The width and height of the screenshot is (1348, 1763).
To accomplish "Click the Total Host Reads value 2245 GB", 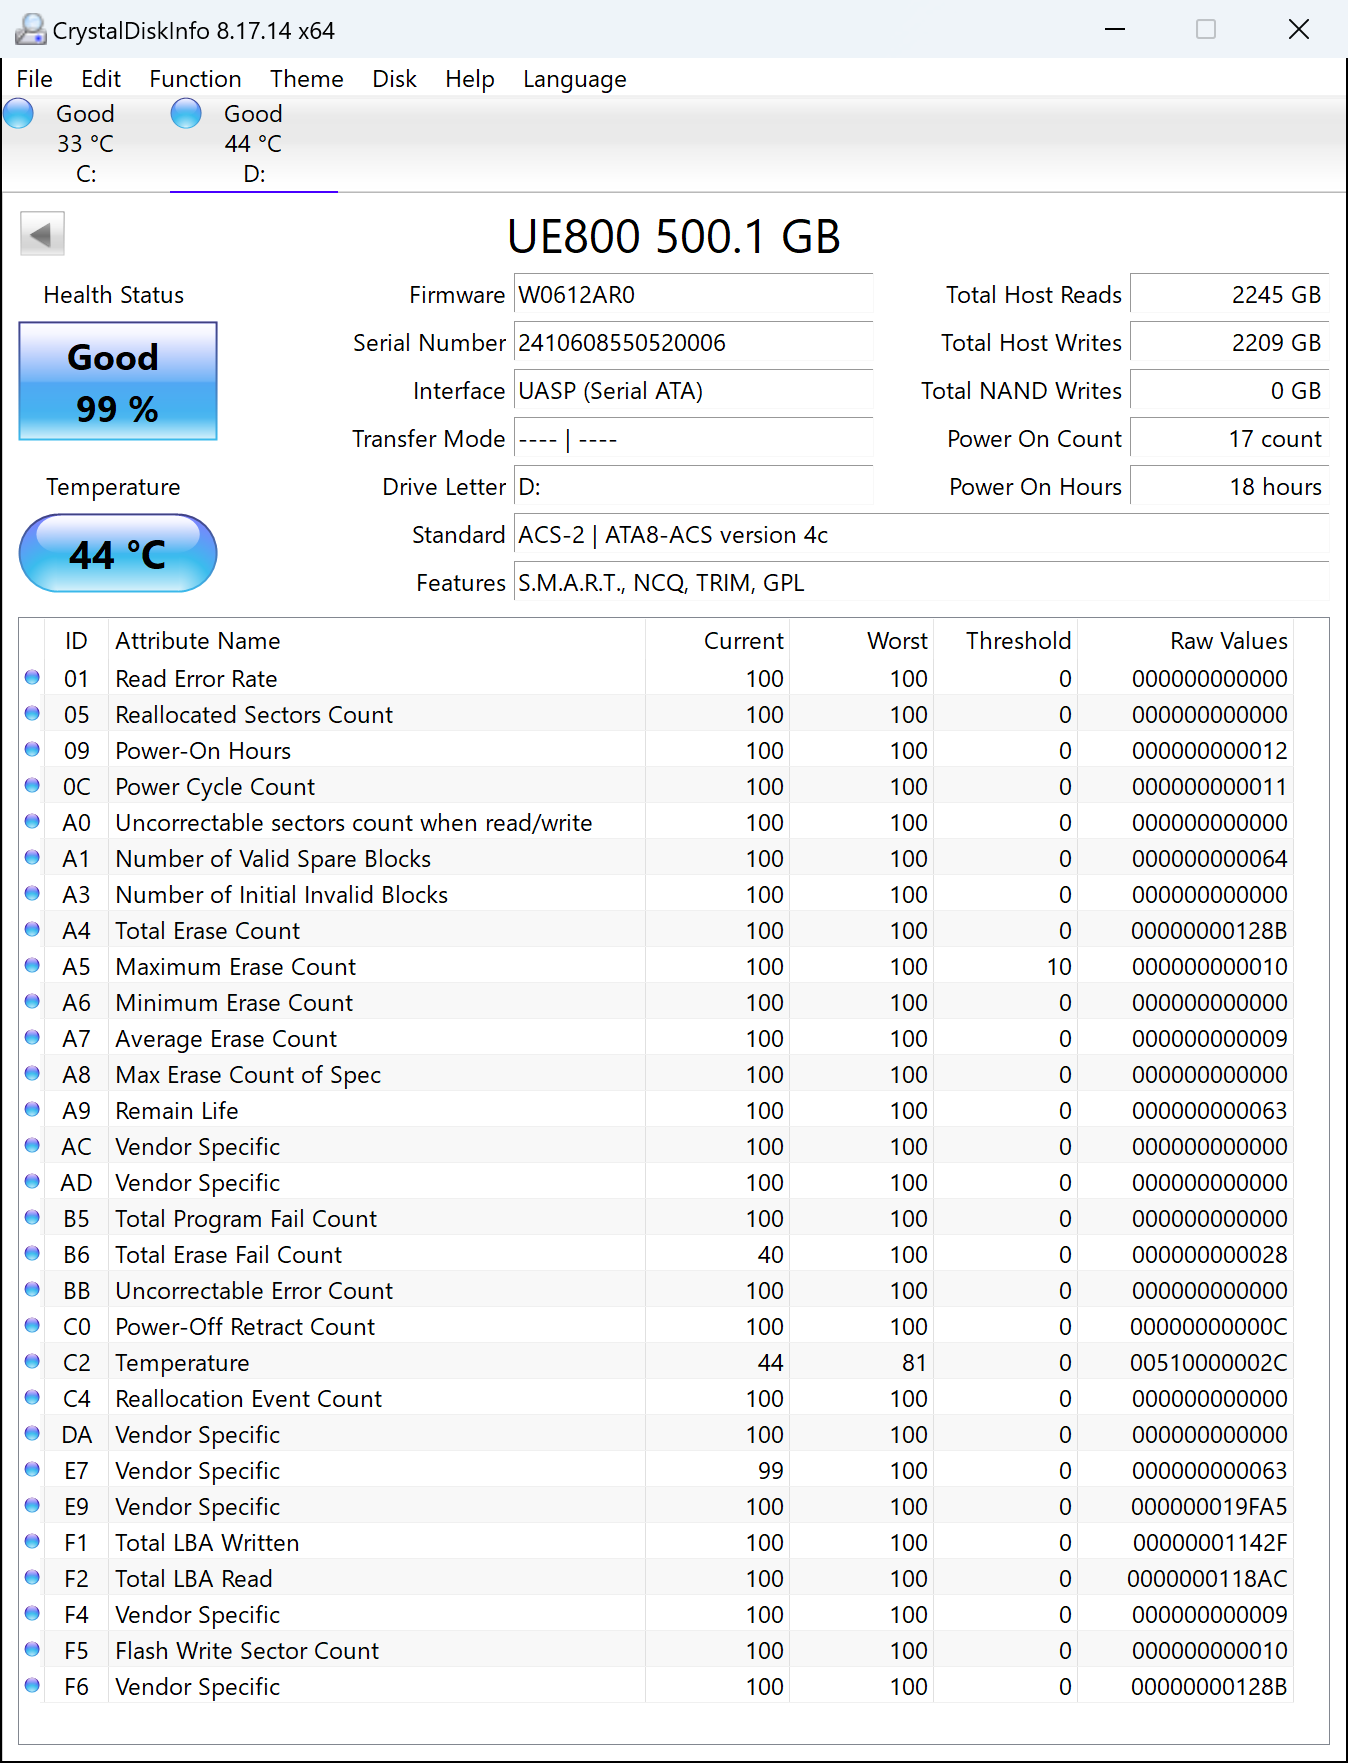I will (x=1229, y=295).
